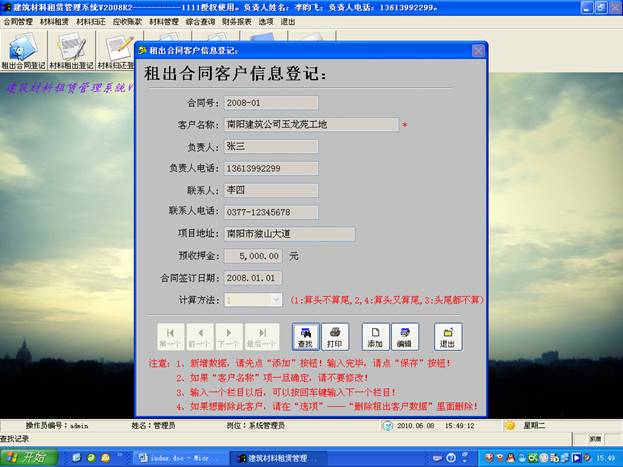
Task: Close the 租出合同客户信息登记 dialog
Action: (x=478, y=49)
